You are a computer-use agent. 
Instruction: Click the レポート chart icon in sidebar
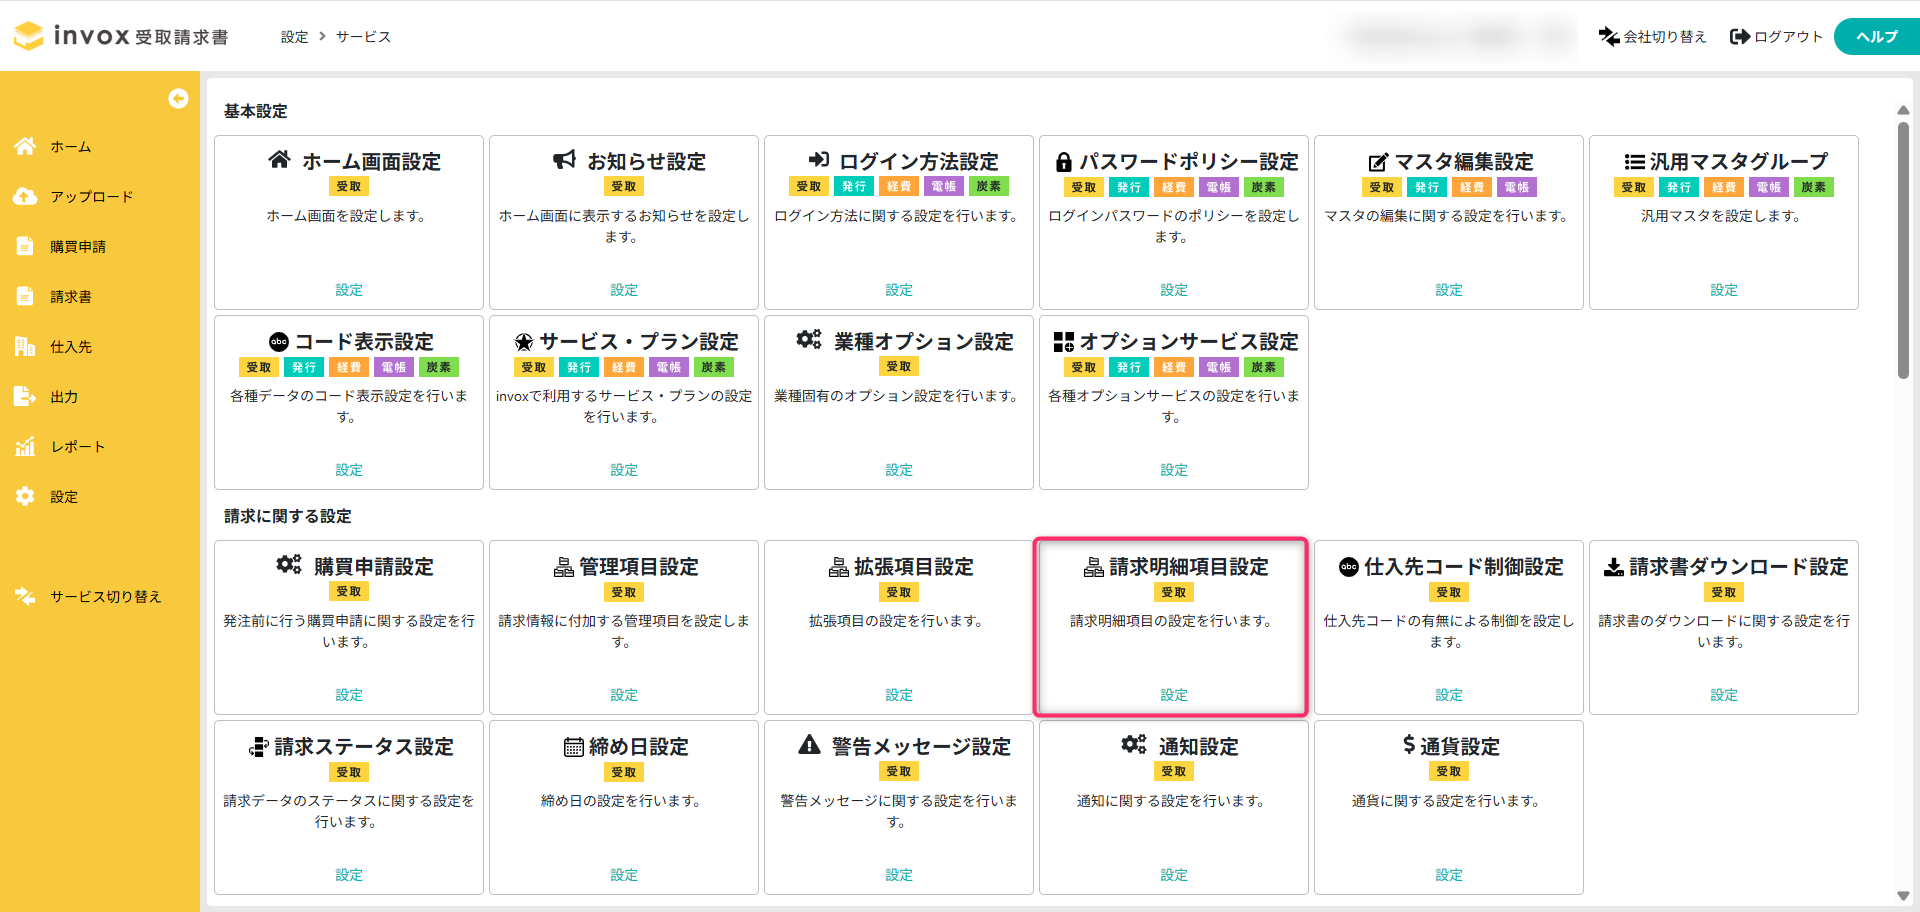click(25, 446)
